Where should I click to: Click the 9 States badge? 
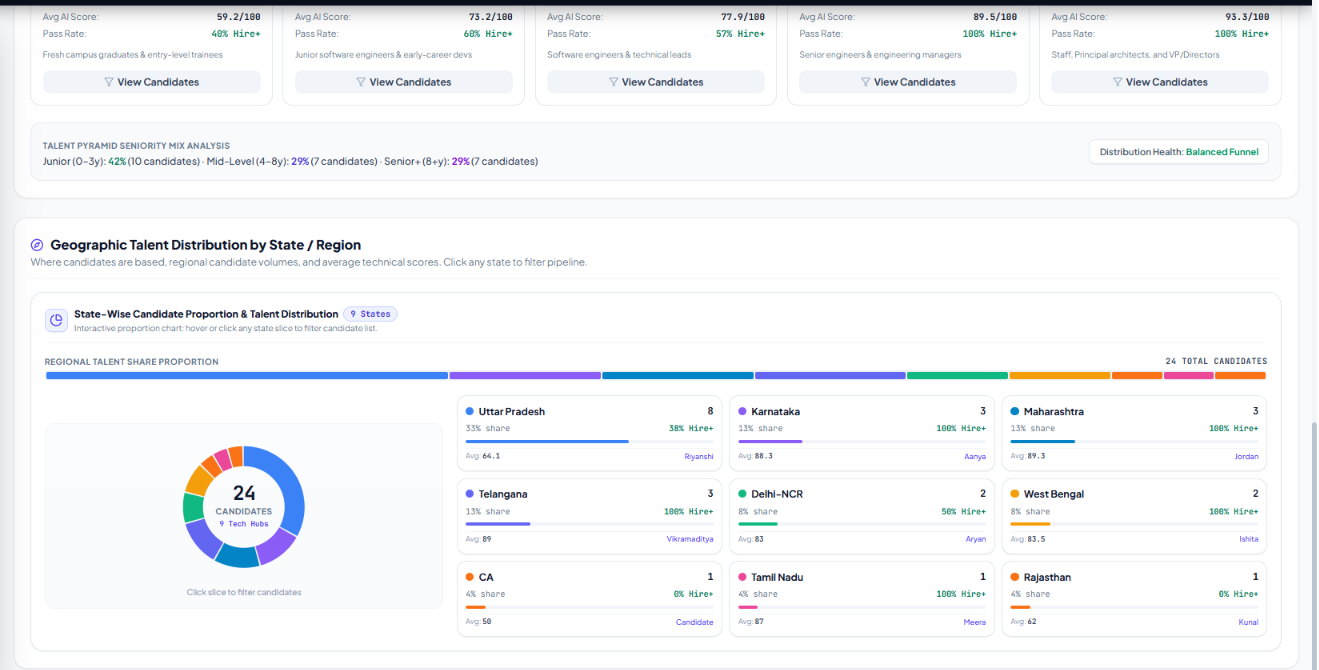(370, 314)
